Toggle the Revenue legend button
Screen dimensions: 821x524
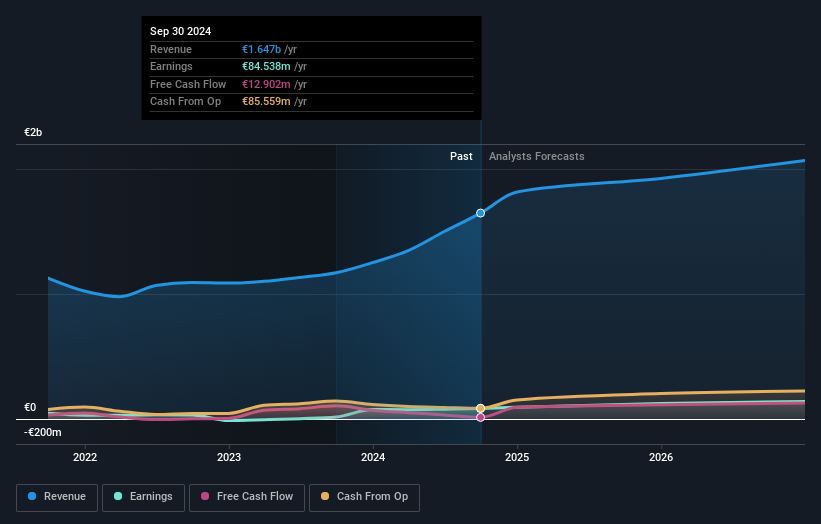(x=57, y=497)
